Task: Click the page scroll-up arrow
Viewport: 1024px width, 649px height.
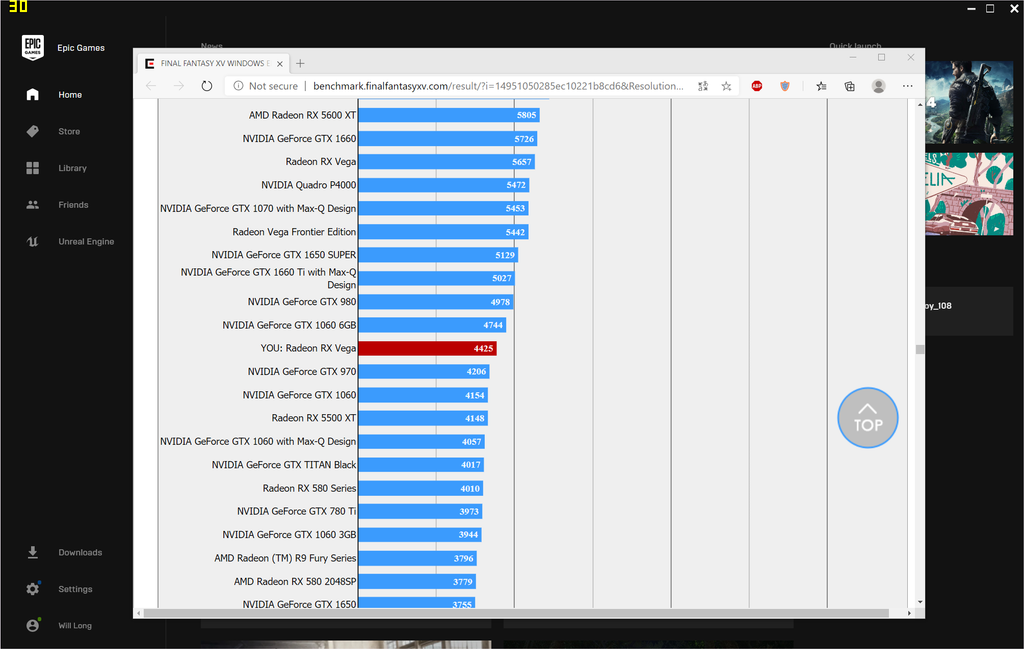Action: pyautogui.click(x=920, y=104)
